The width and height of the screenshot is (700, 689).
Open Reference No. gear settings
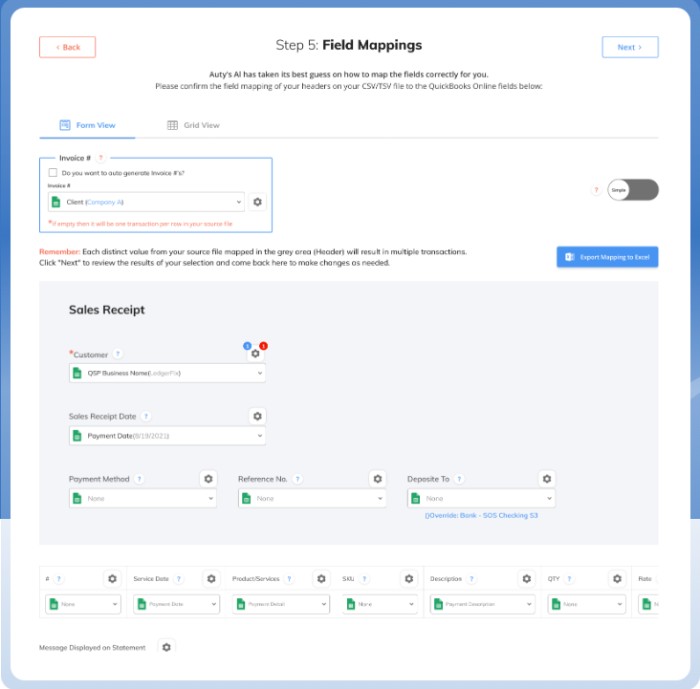(378, 479)
